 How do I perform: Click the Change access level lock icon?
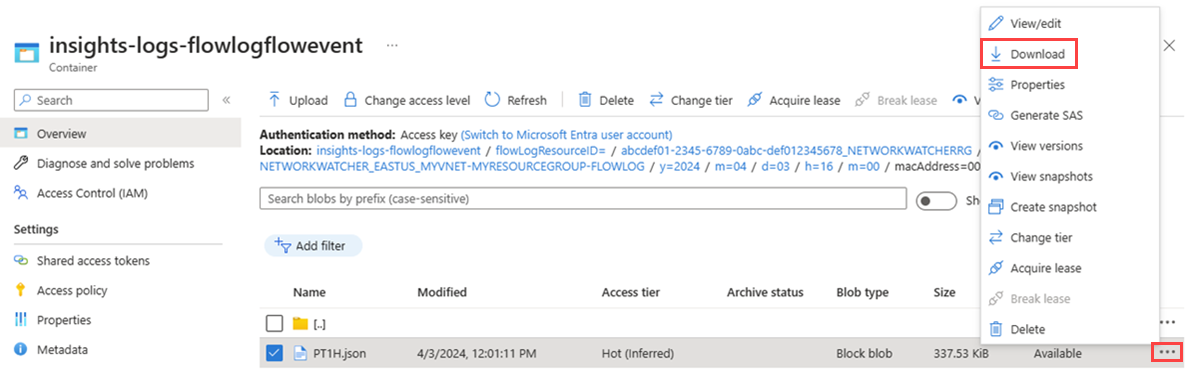click(350, 100)
